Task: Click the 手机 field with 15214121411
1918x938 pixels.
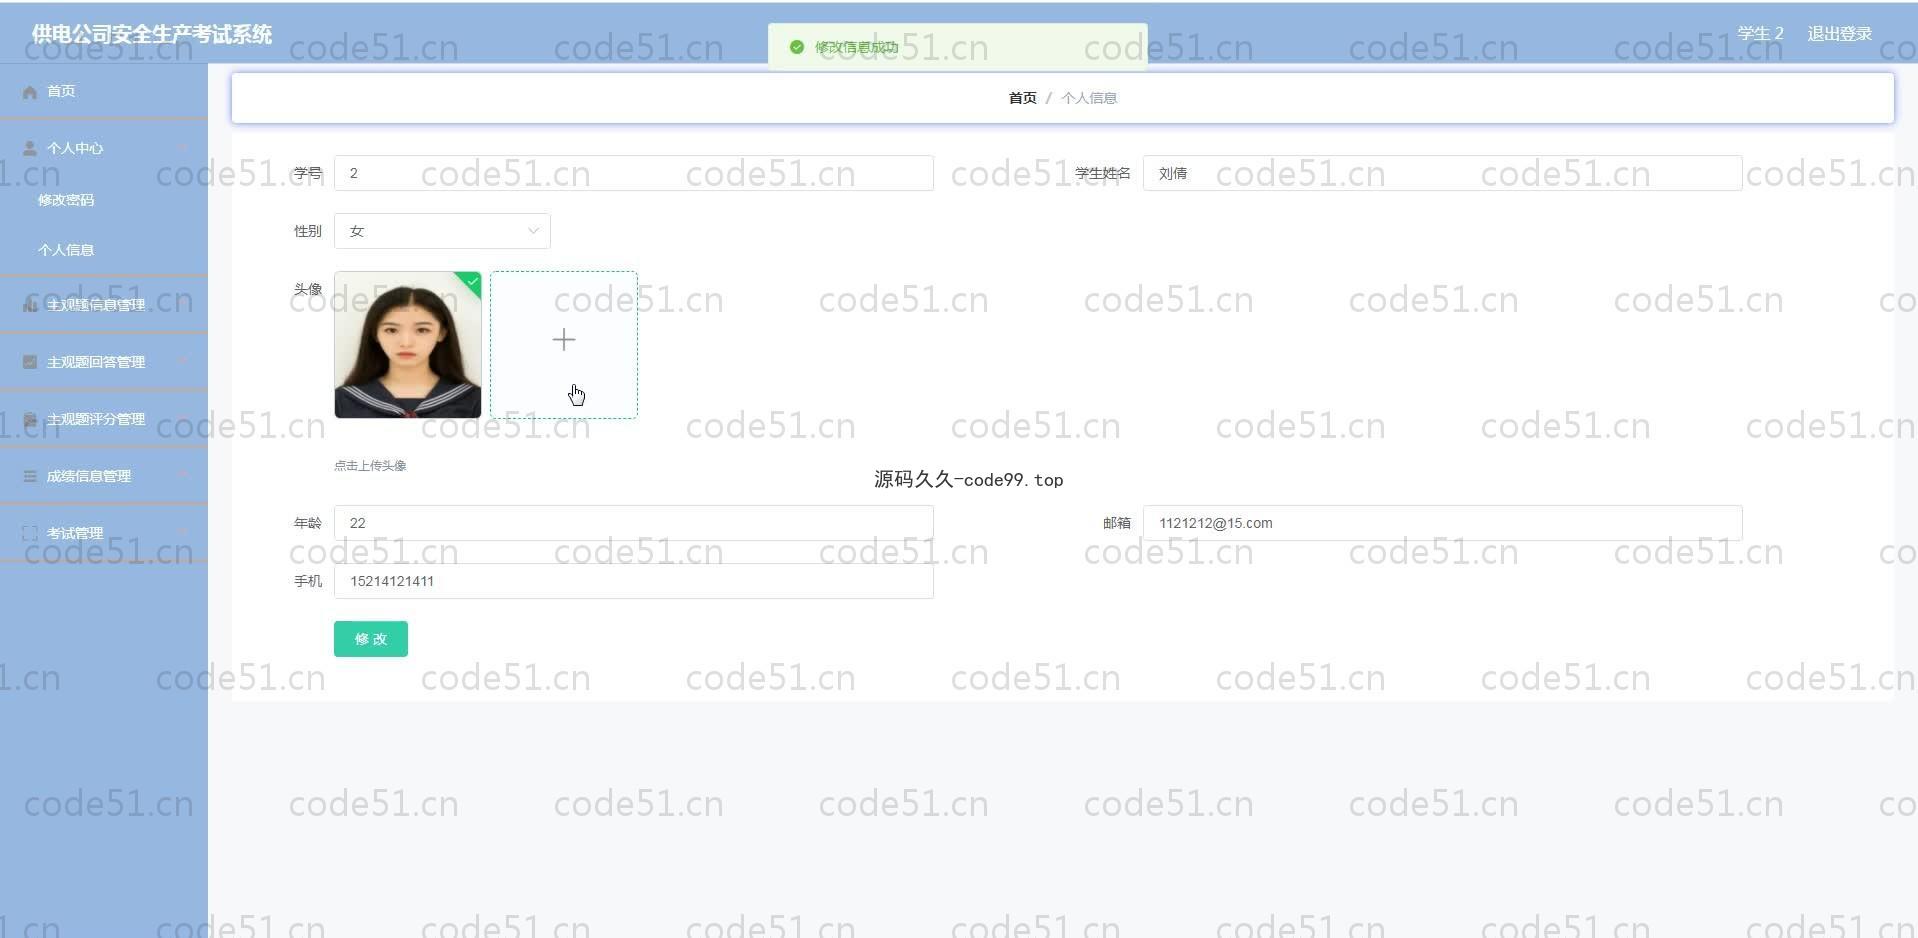Action: pyautogui.click(x=634, y=581)
